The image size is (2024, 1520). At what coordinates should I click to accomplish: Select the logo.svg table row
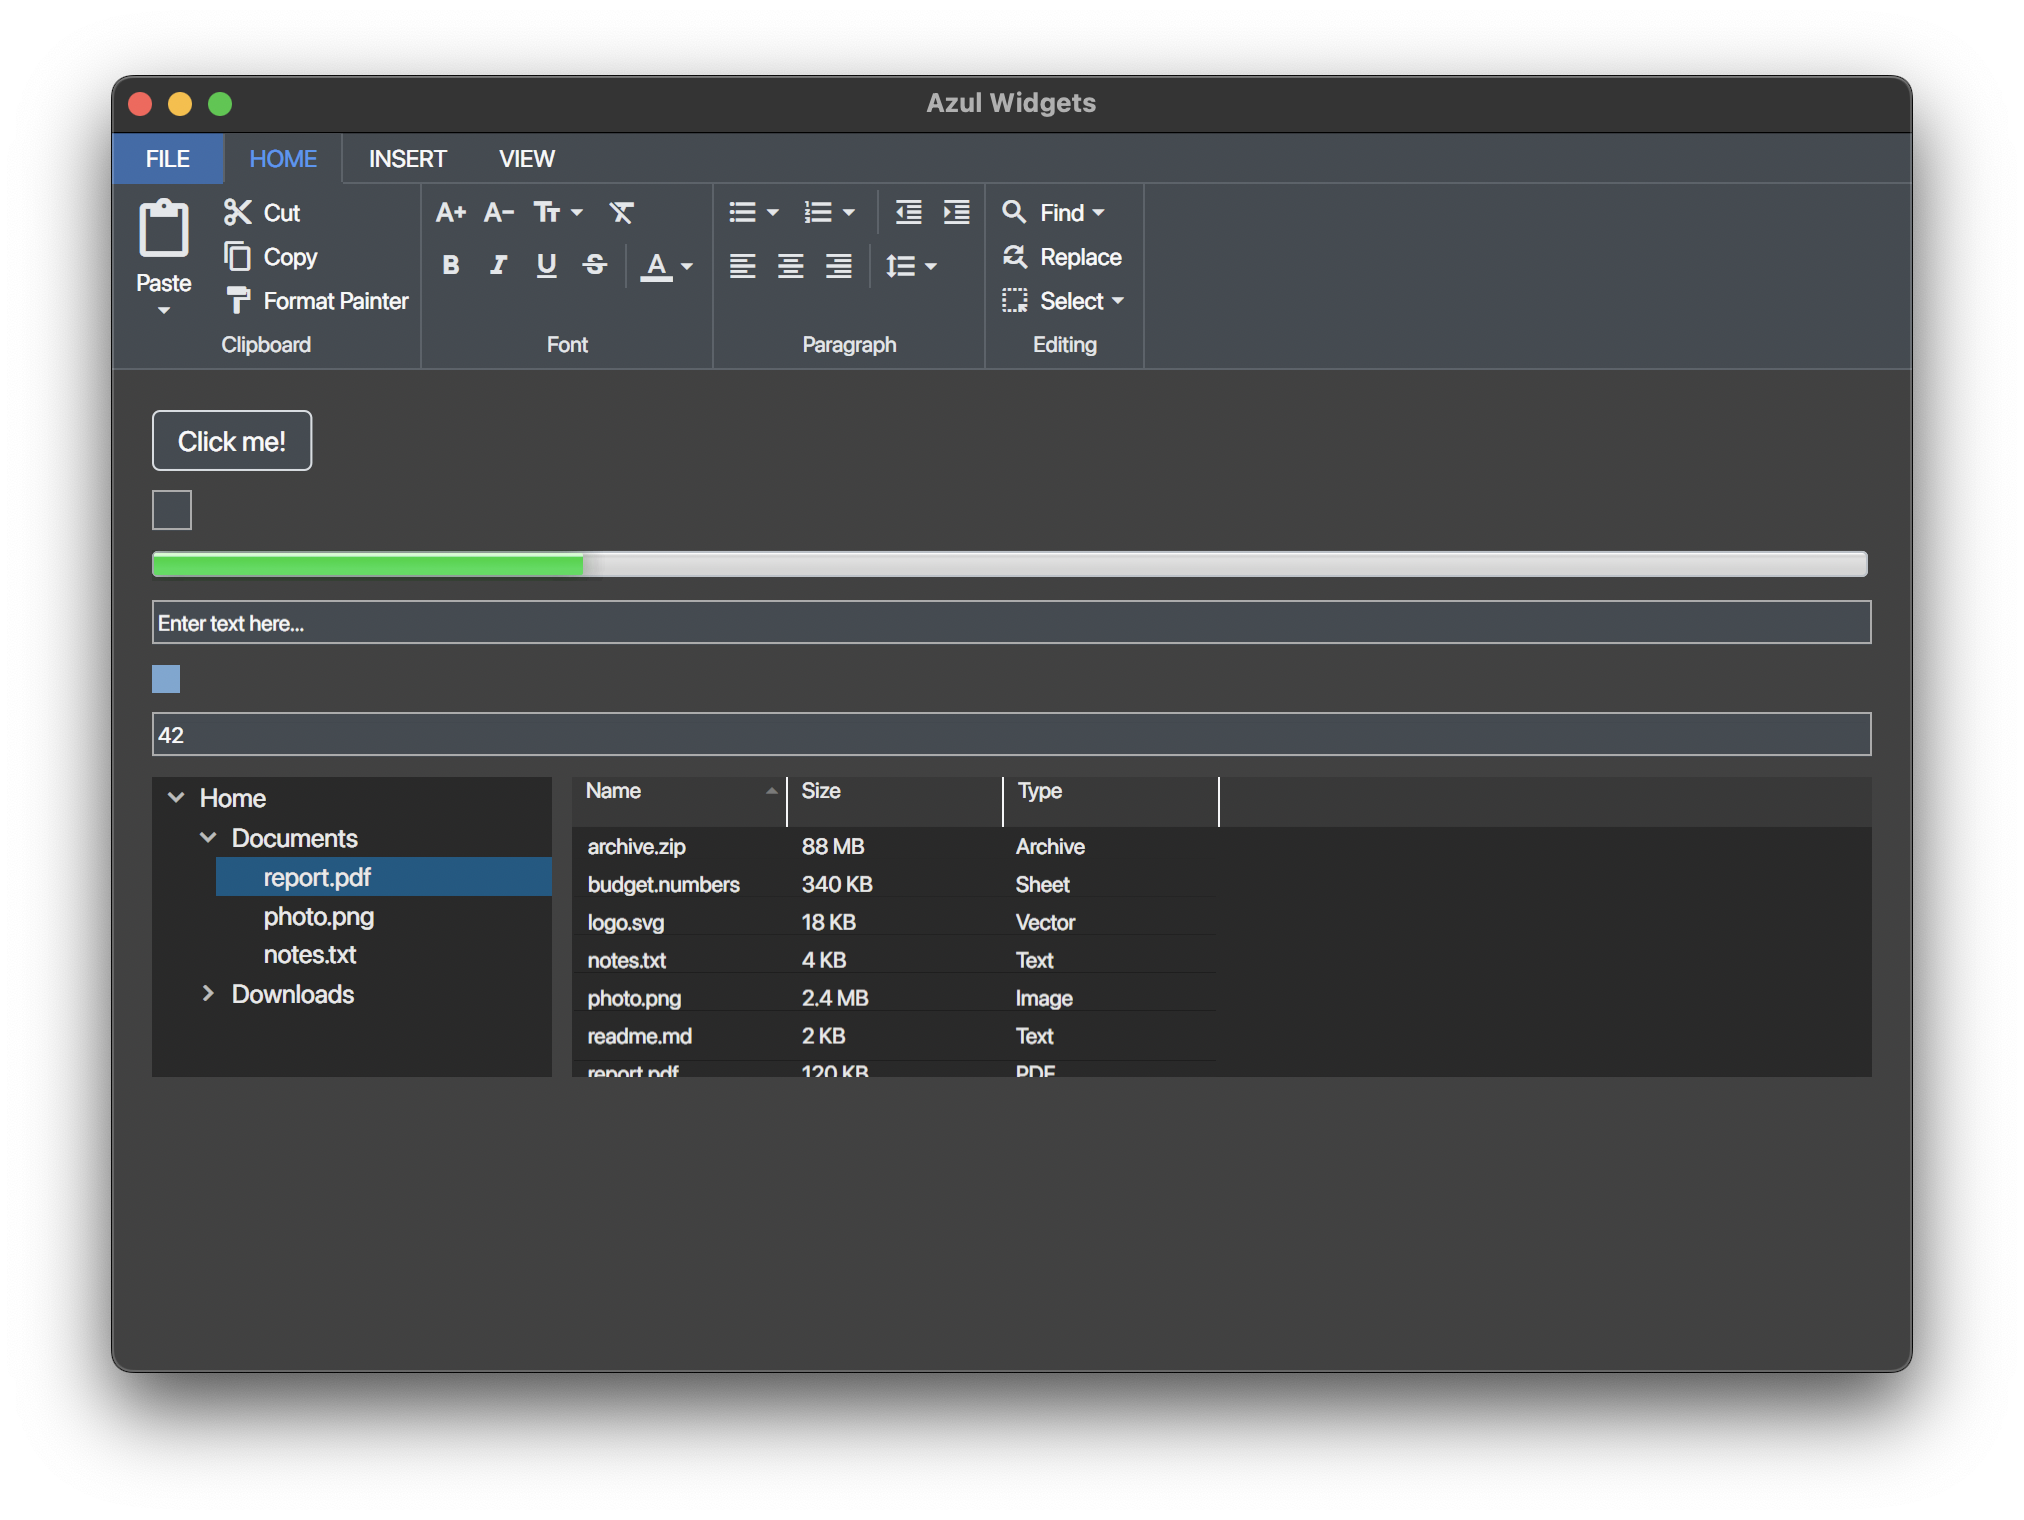coord(895,922)
